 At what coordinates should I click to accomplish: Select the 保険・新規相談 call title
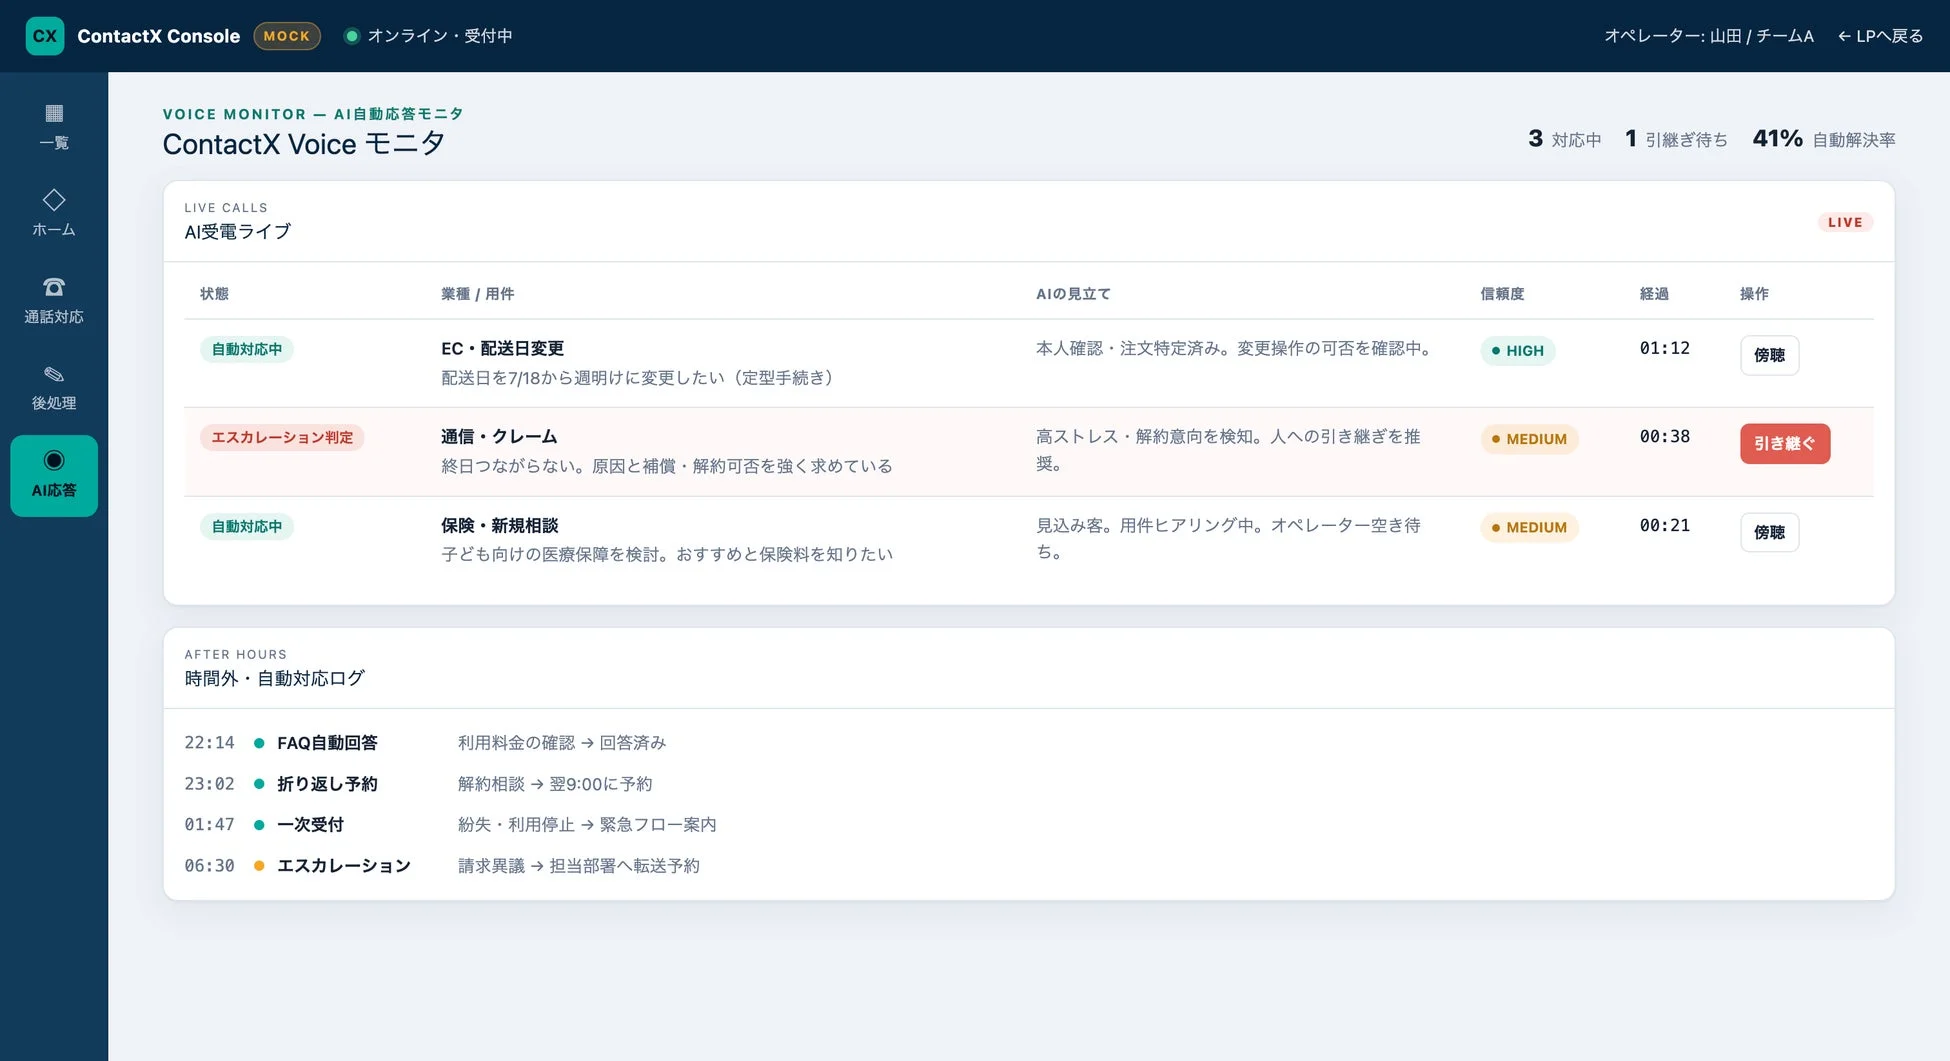(x=499, y=525)
